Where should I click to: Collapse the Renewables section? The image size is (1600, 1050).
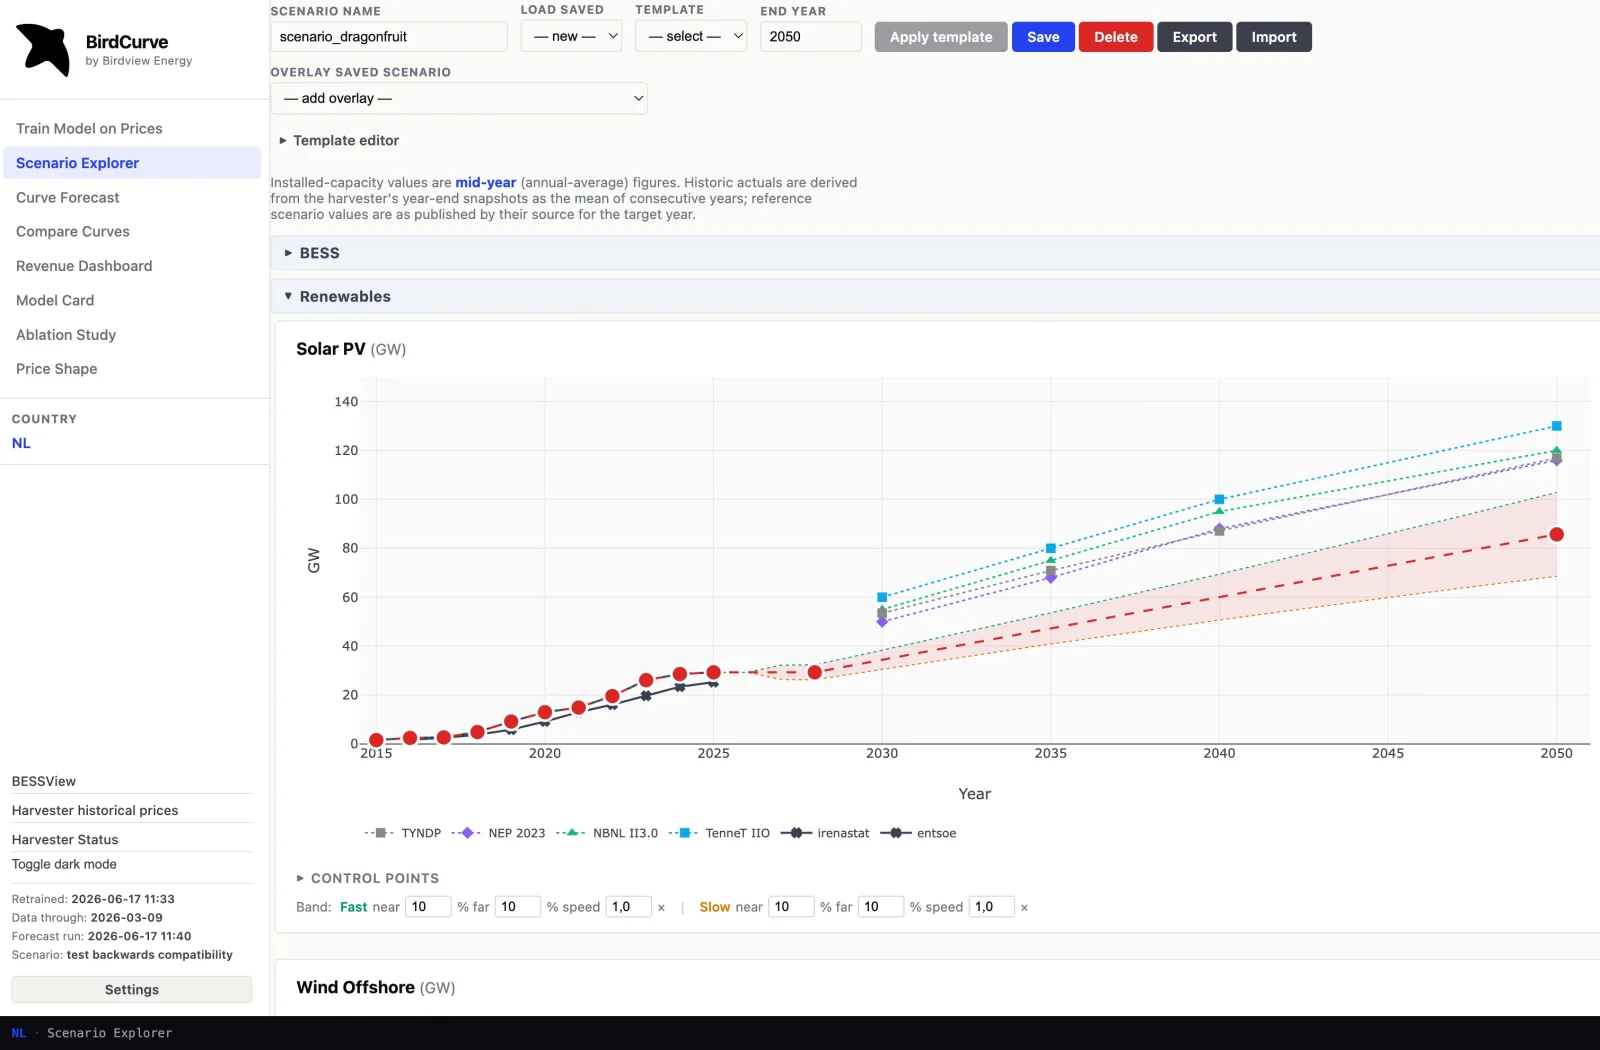[x=935, y=297]
